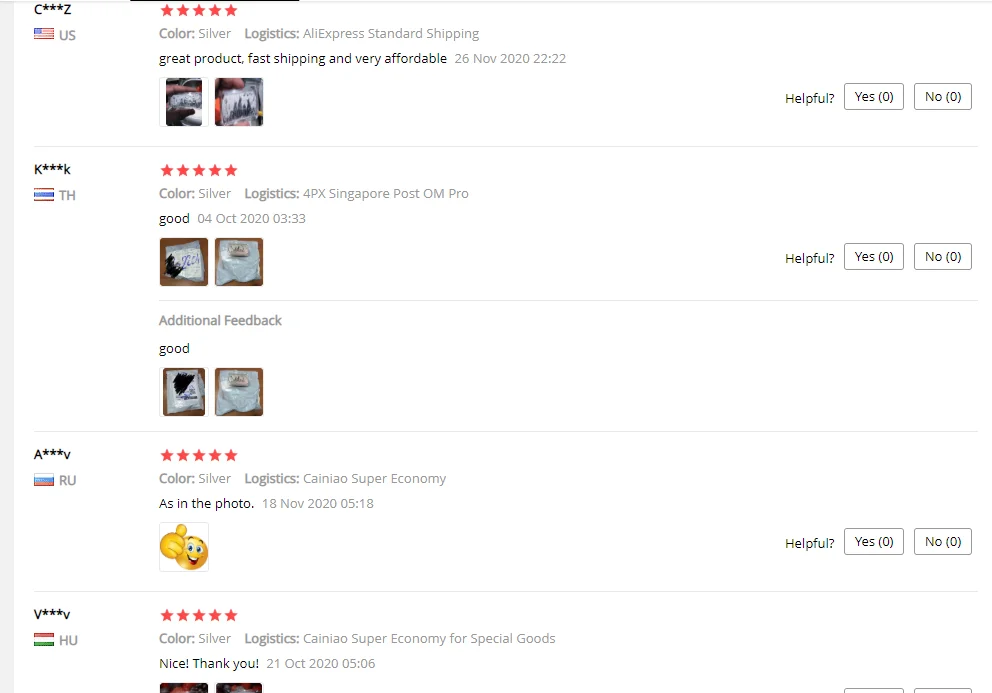
Task: Open first photo in K***k's review
Action: pos(183,262)
